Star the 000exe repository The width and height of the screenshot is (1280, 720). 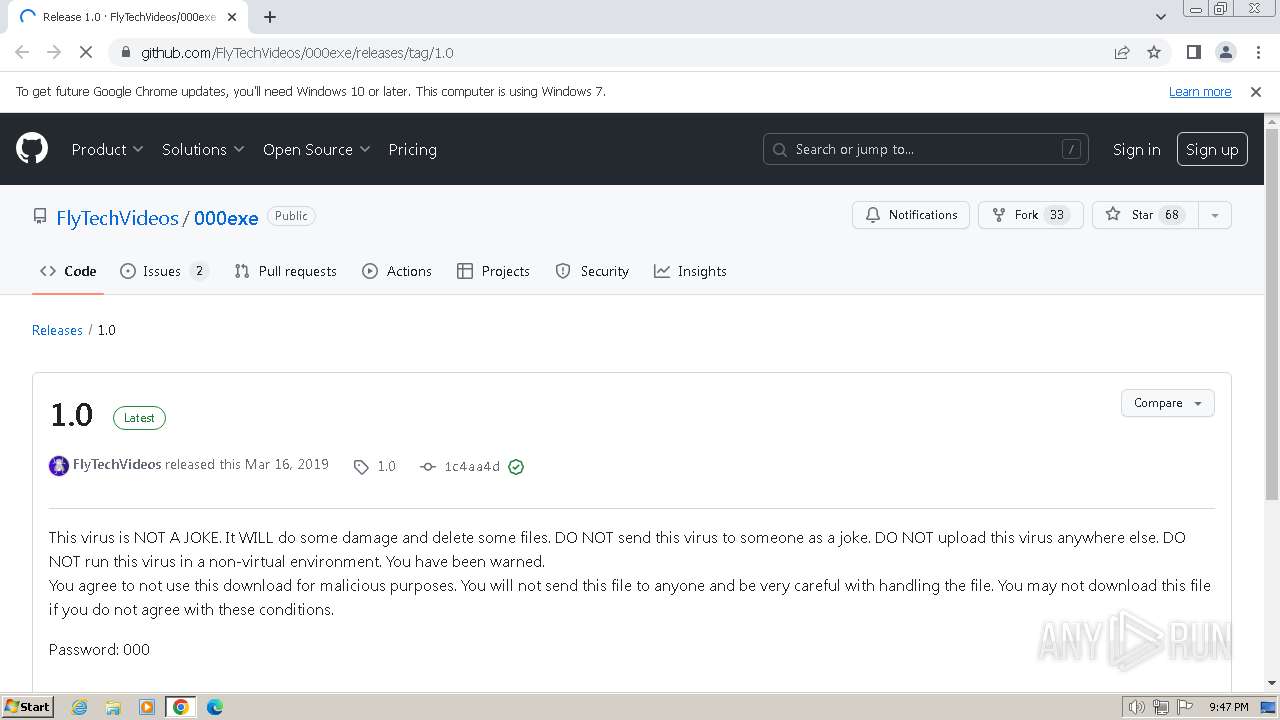[x=1145, y=215]
